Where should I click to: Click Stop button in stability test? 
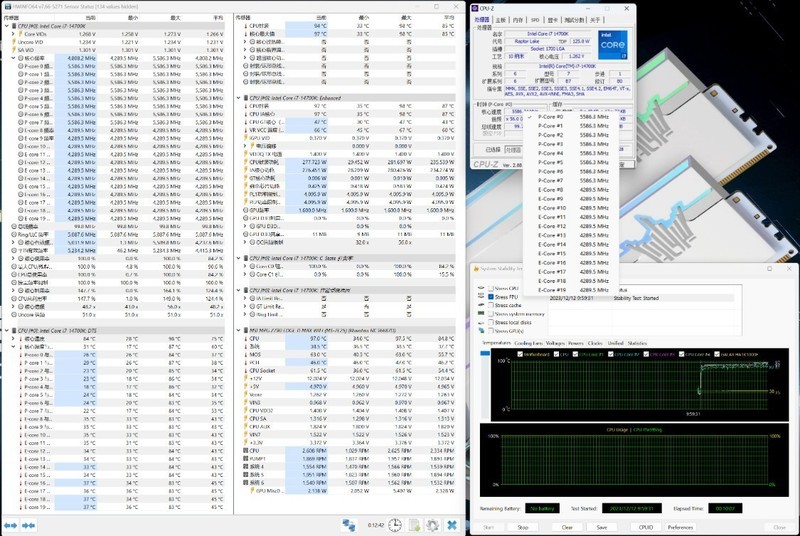[x=522, y=527]
